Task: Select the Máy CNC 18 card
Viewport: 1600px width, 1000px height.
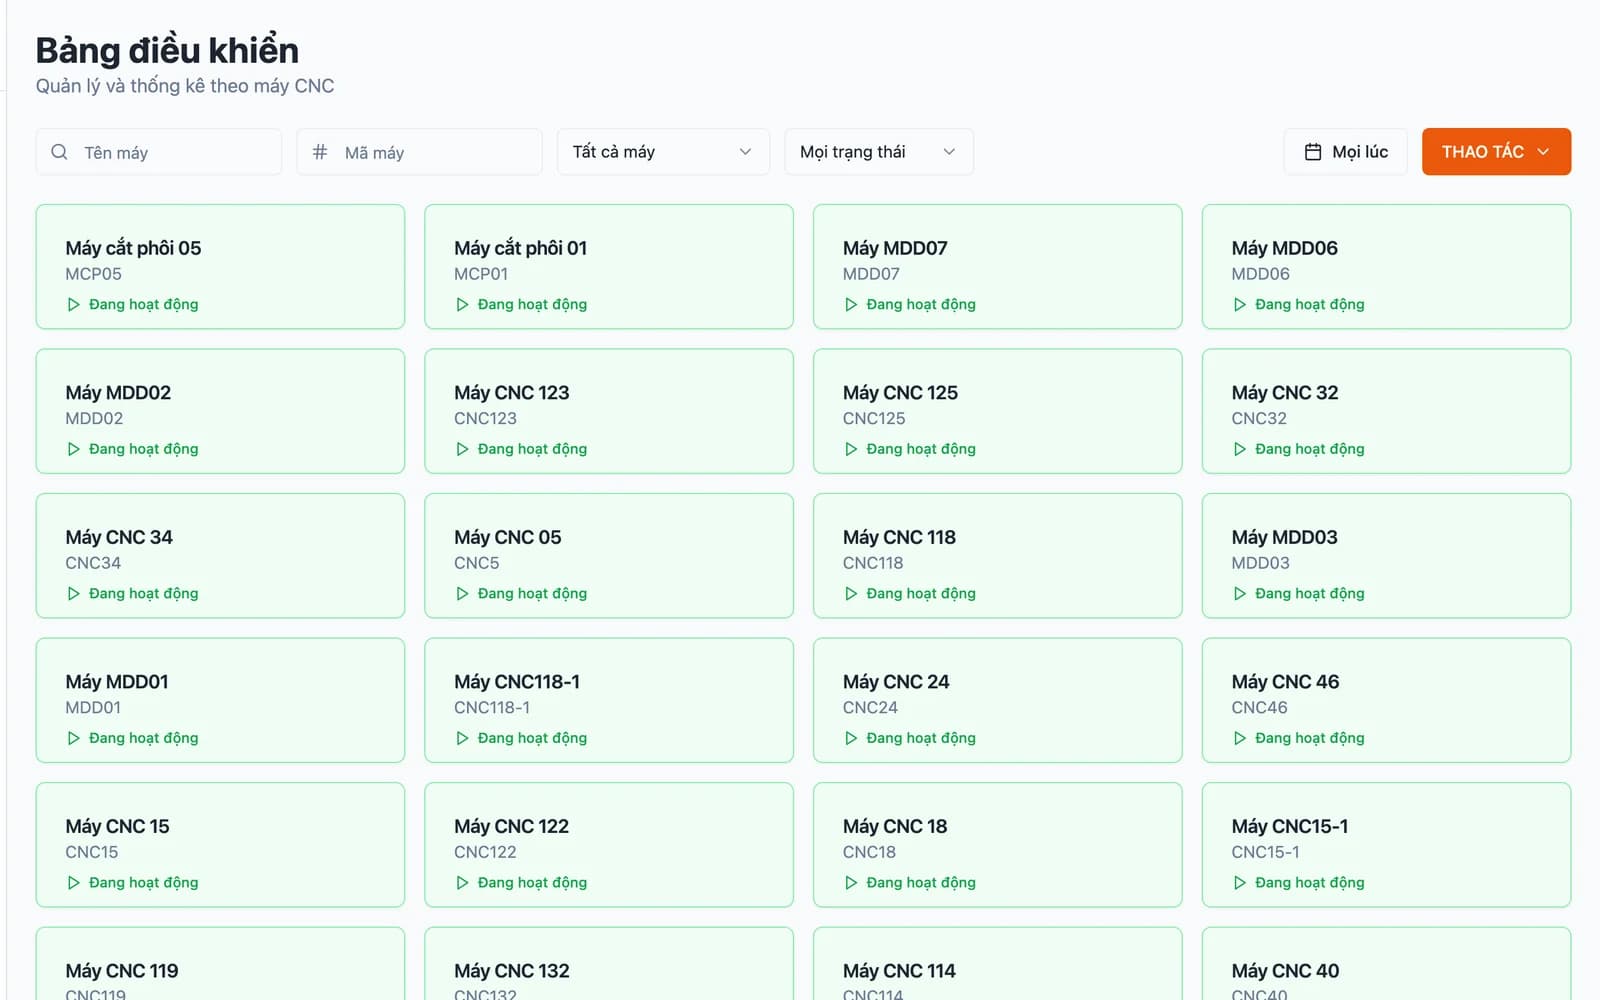Action: point(998,845)
